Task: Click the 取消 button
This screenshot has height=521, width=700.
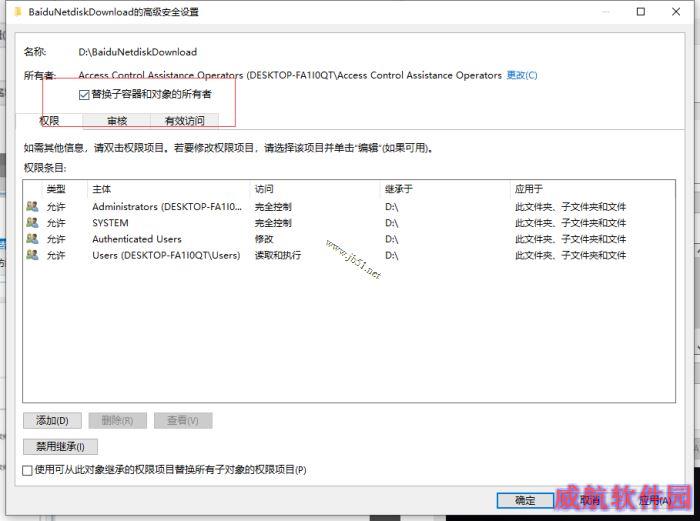Action: click(590, 500)
